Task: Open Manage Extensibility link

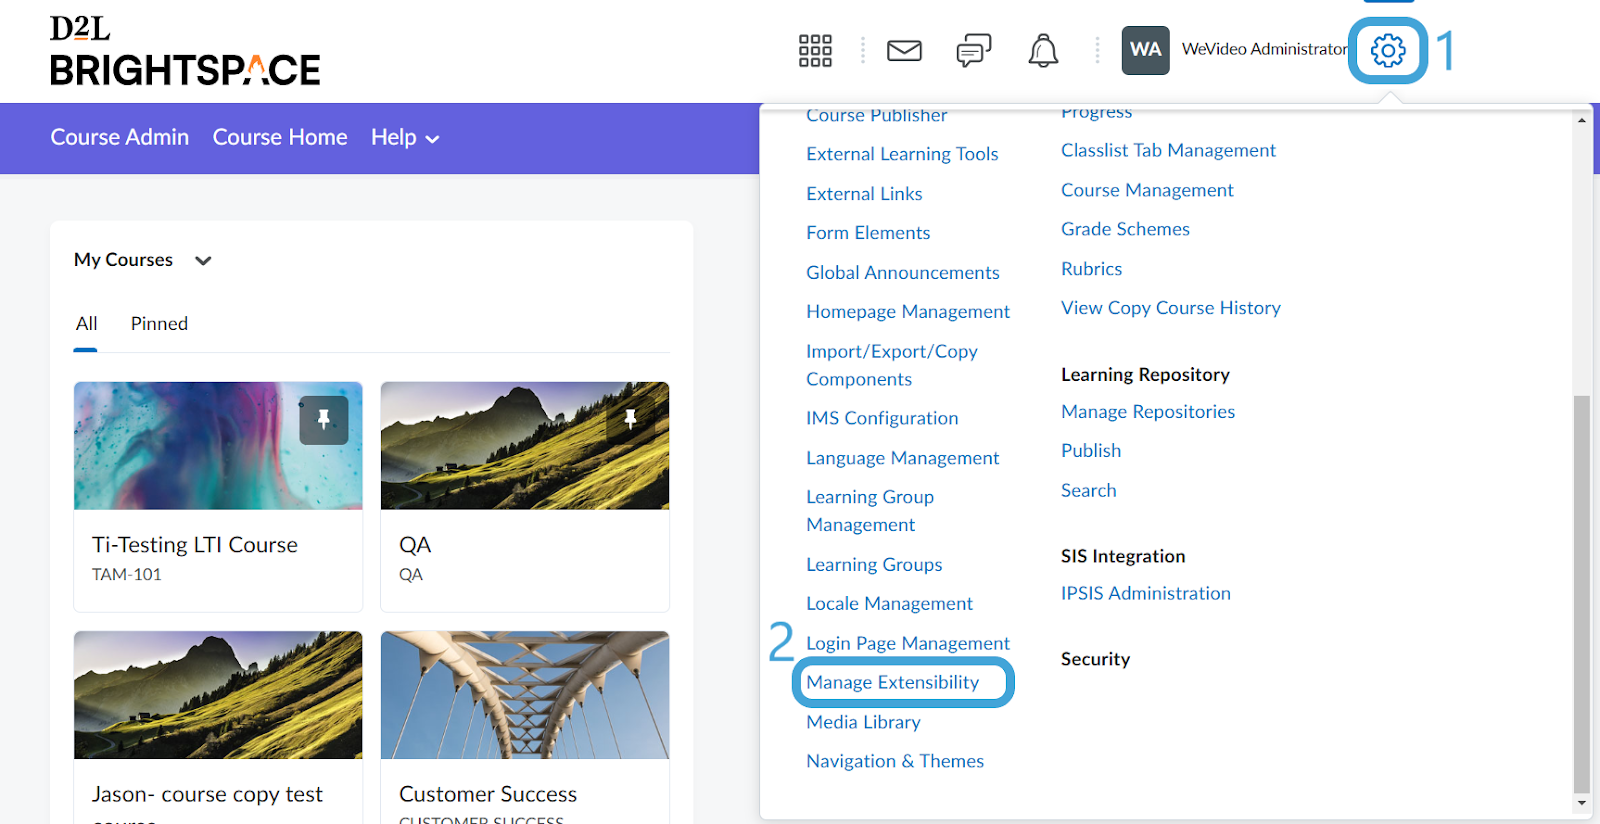Action: [x=893, y=682]
